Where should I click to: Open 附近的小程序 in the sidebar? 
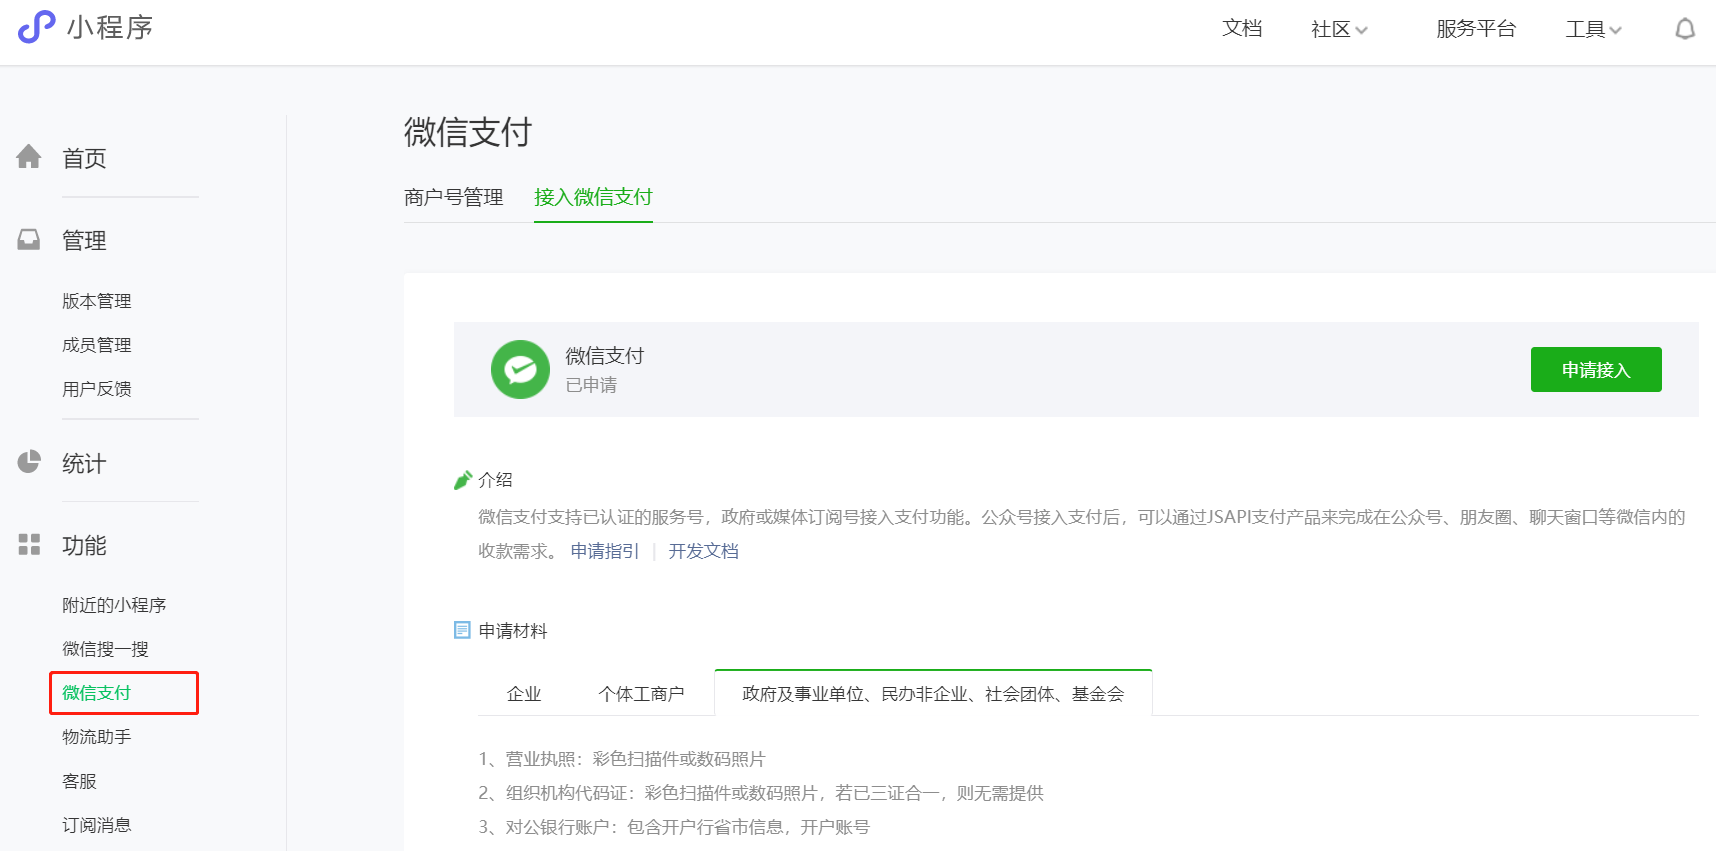pos(114,605)
